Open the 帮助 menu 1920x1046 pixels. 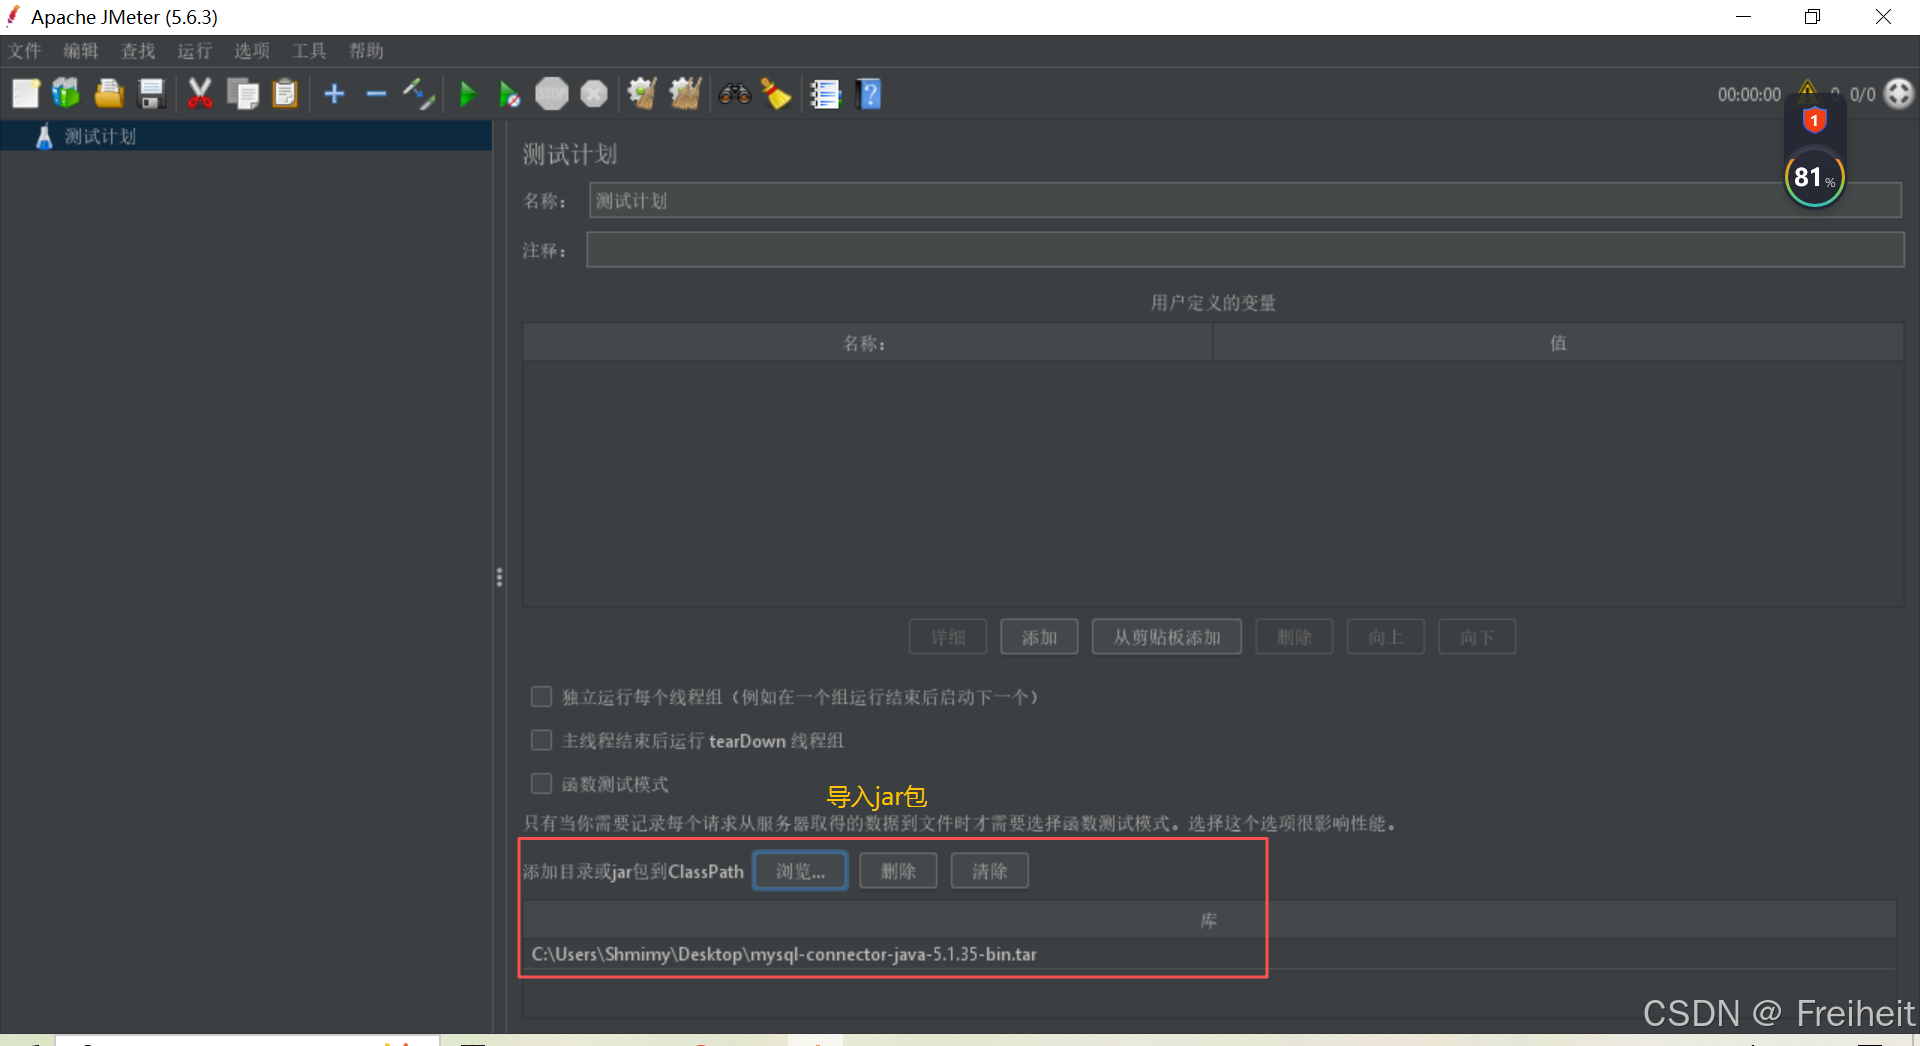click(366, 51)
